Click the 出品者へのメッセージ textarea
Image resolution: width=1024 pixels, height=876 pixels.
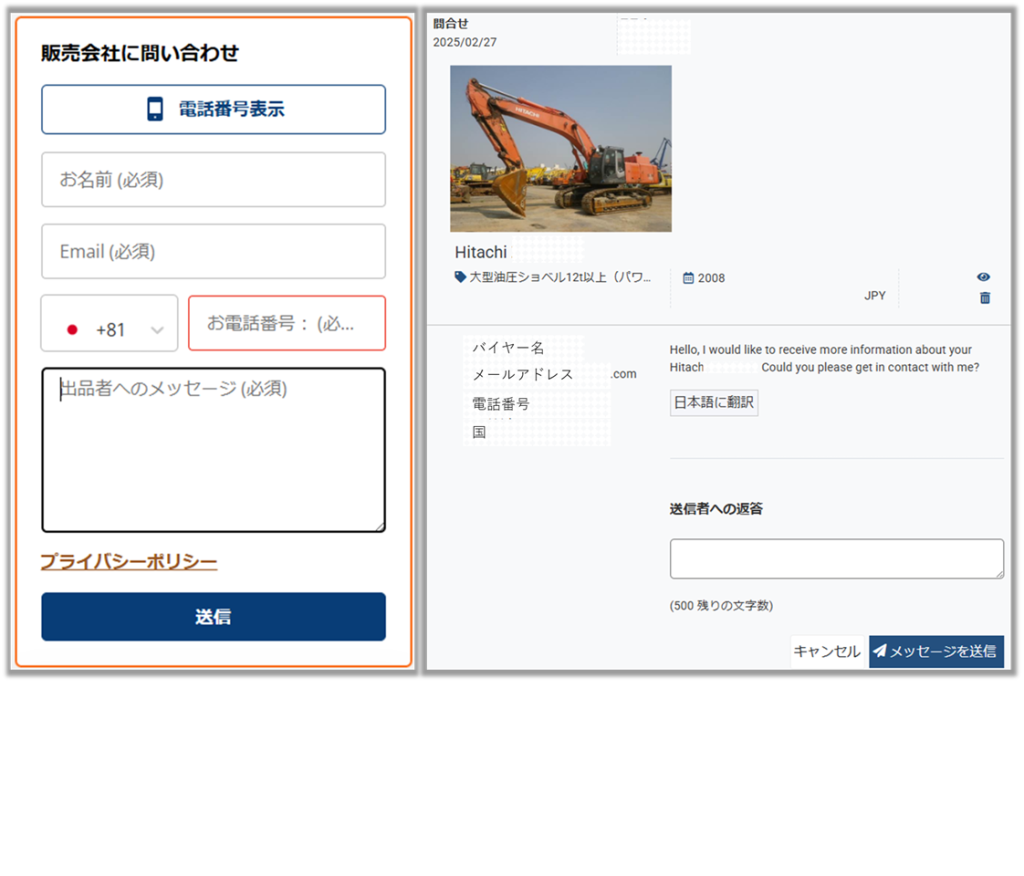pos(213,450)
